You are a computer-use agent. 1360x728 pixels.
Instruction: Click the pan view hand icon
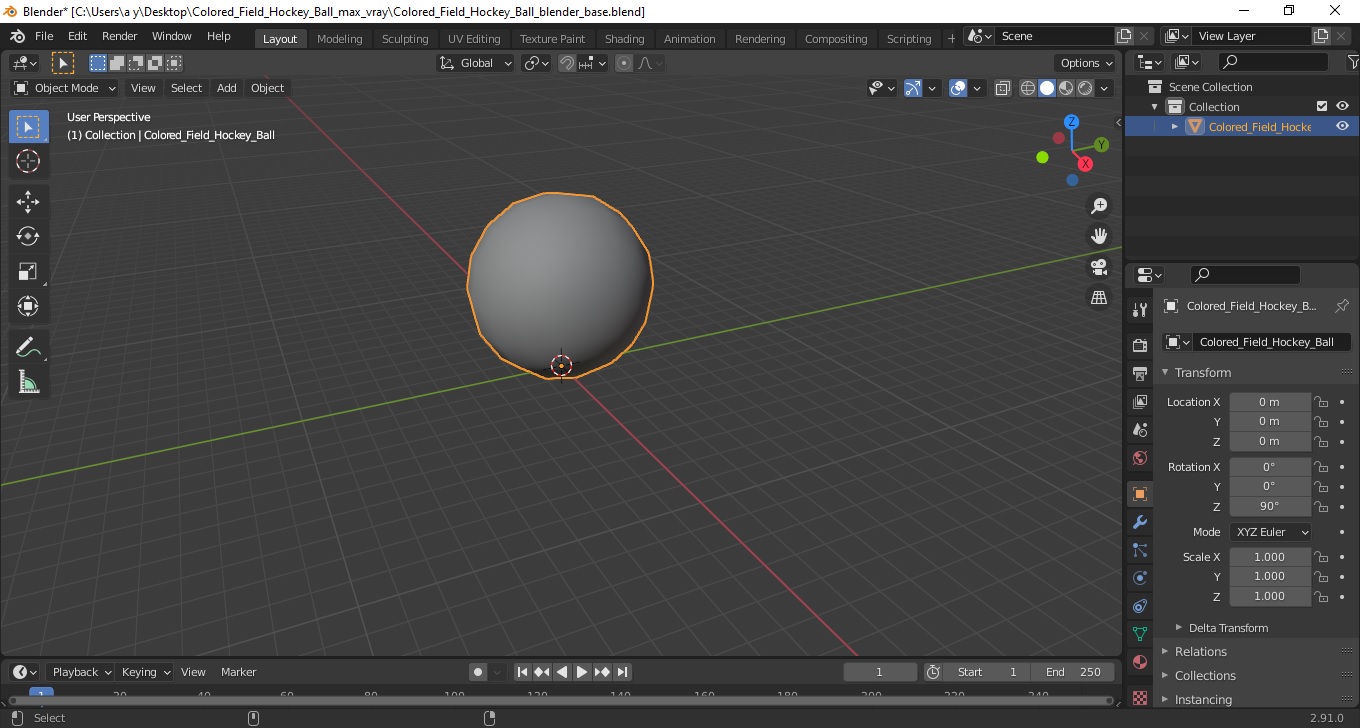pos(1099,236)
